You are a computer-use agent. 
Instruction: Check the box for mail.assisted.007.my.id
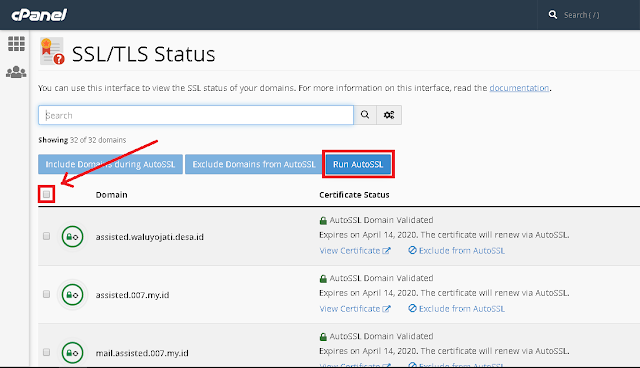[47, 352]
